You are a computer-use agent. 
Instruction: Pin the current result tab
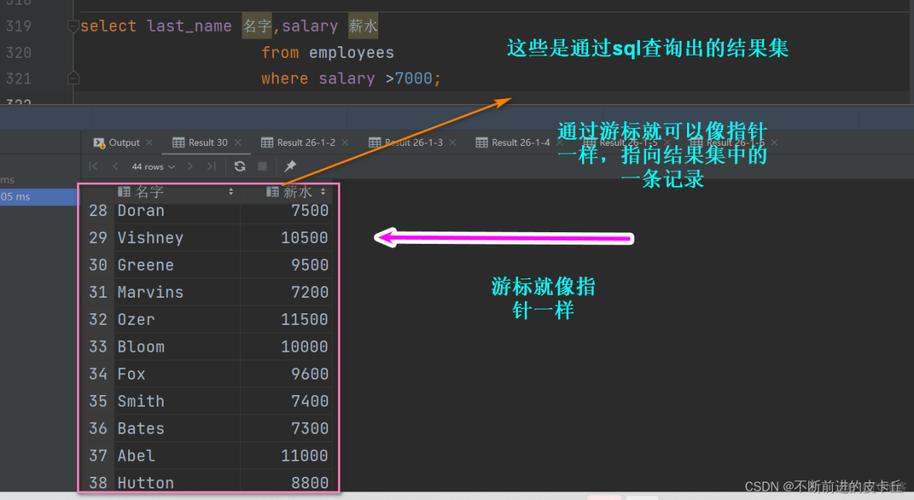[x=290, y=167]
